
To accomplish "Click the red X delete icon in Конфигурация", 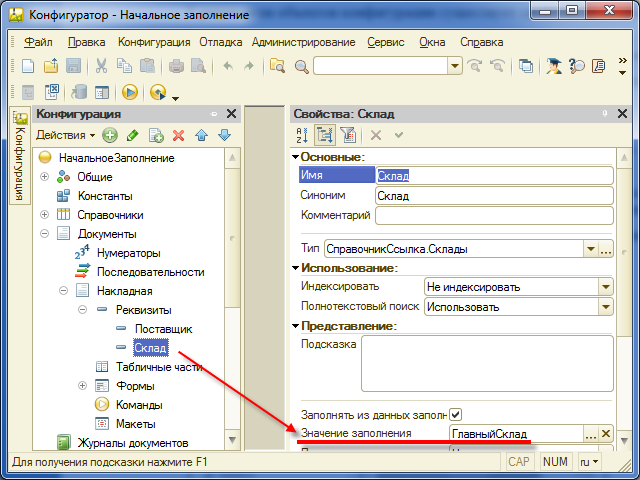I will click(179, 135).
